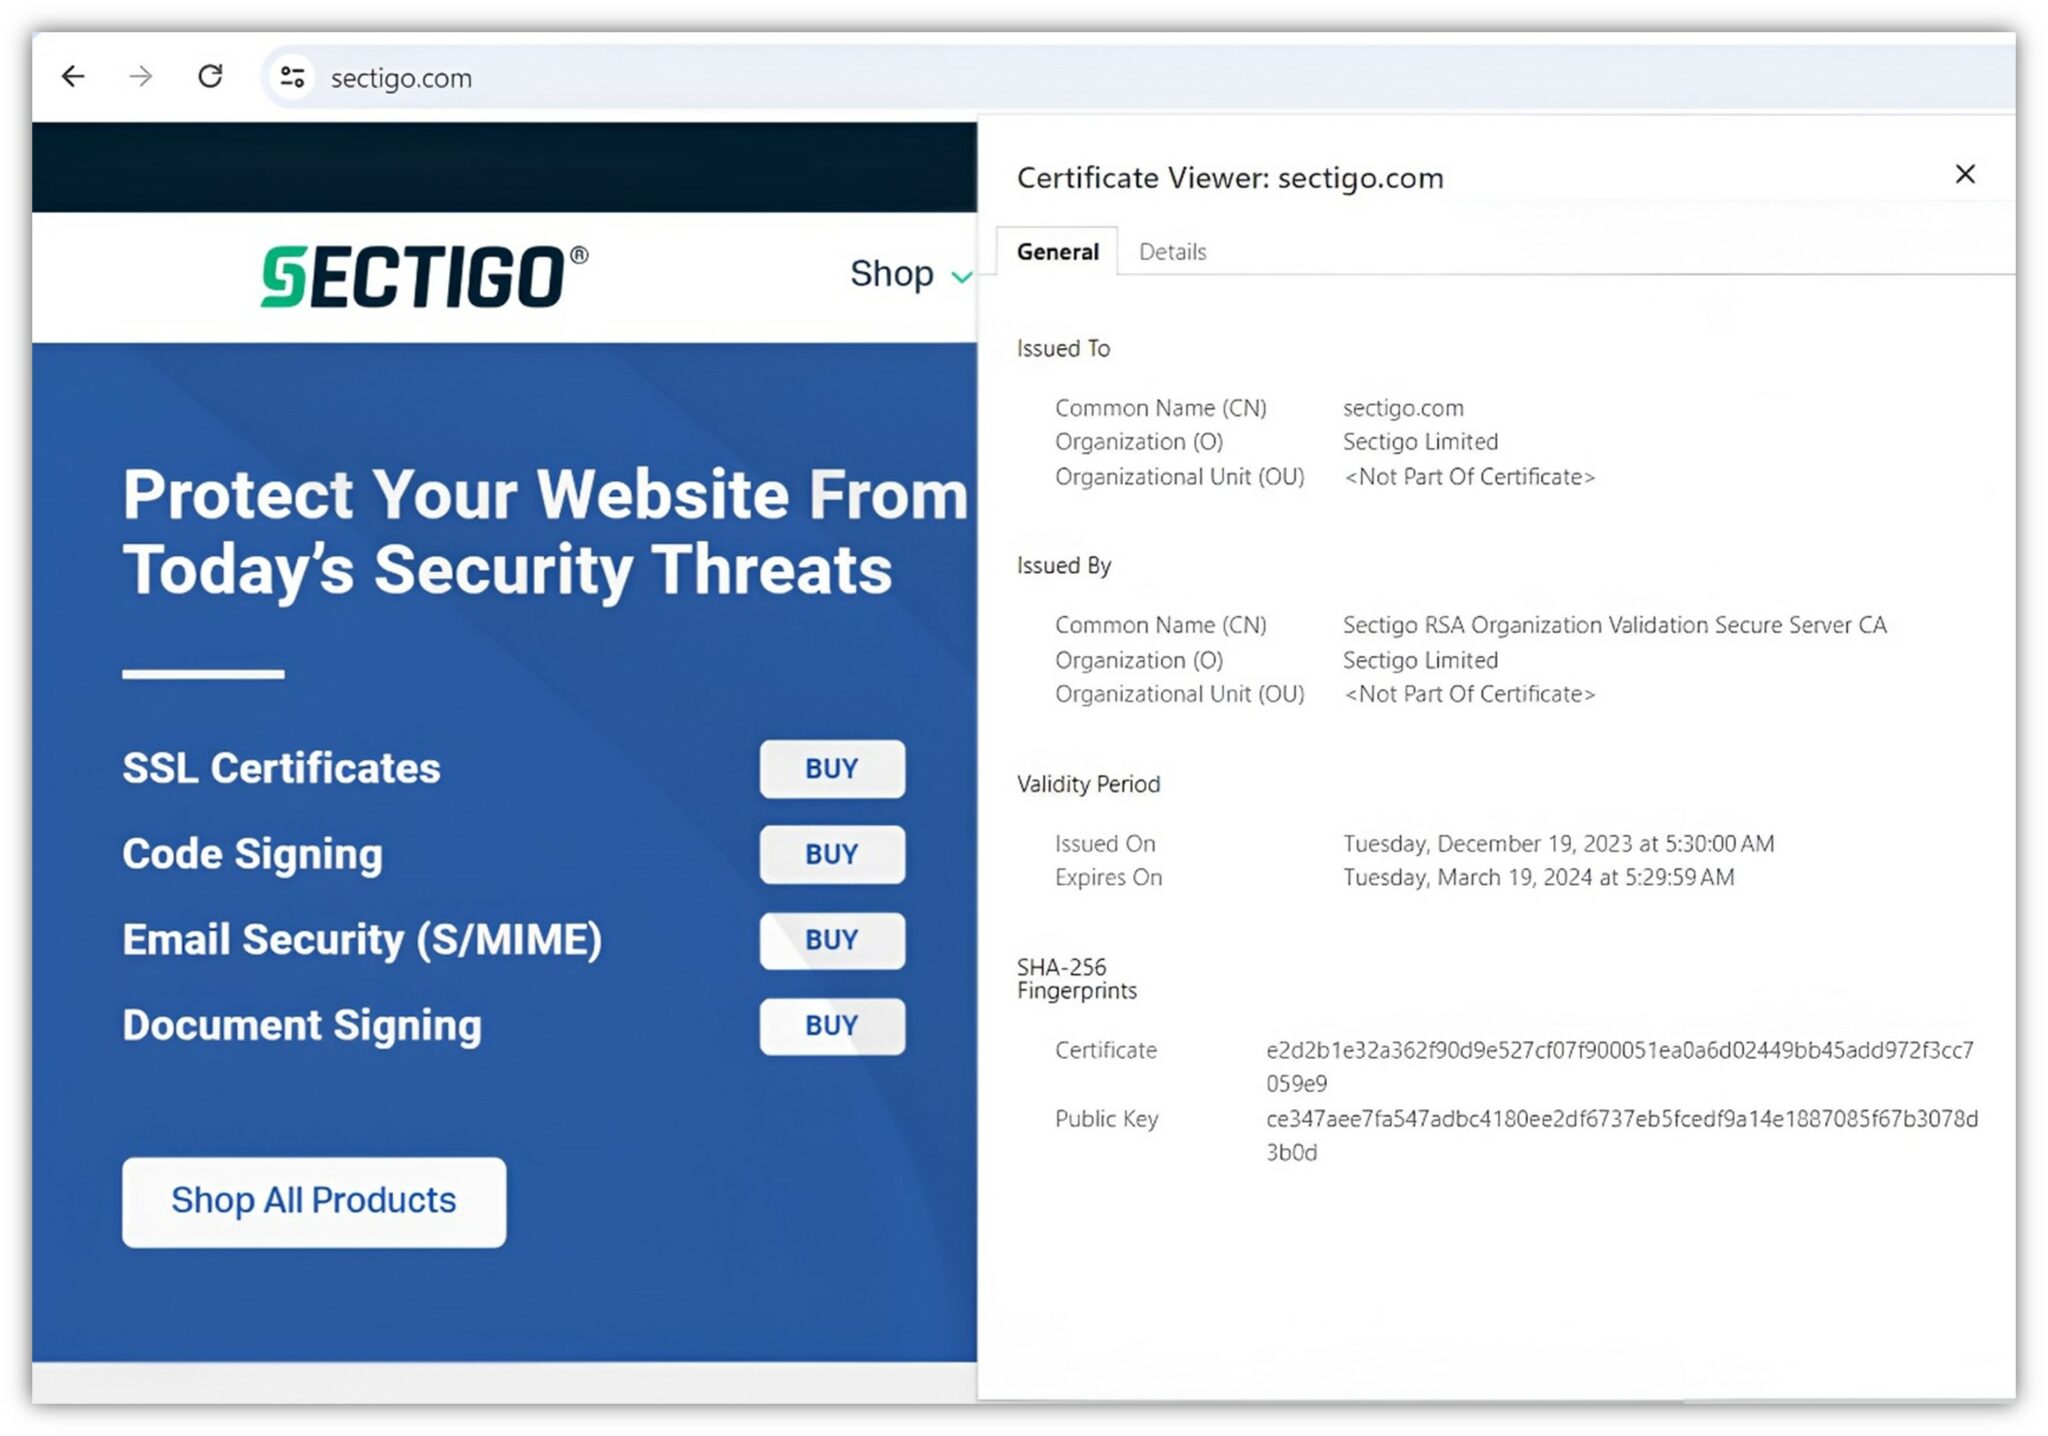Switch to the Details tab
The width and height of the screenshot is (2048, 1436).
1171,251
